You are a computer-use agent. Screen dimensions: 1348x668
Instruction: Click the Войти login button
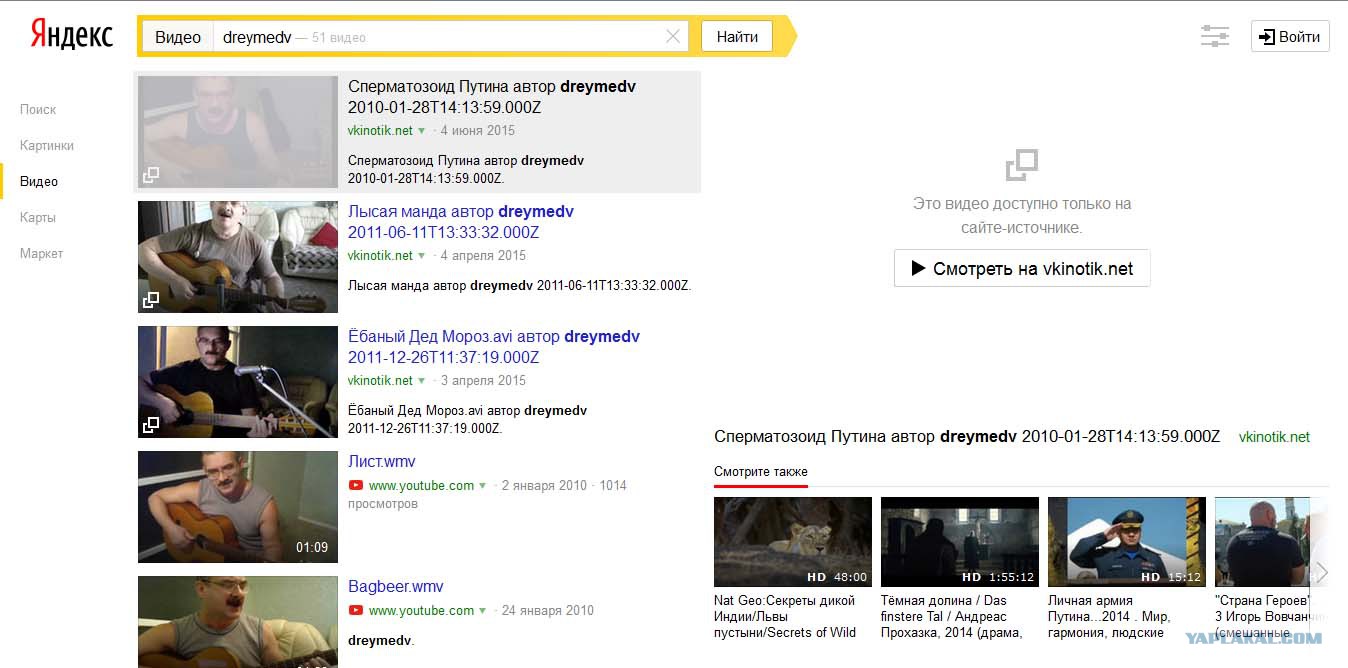(1290, 37)
